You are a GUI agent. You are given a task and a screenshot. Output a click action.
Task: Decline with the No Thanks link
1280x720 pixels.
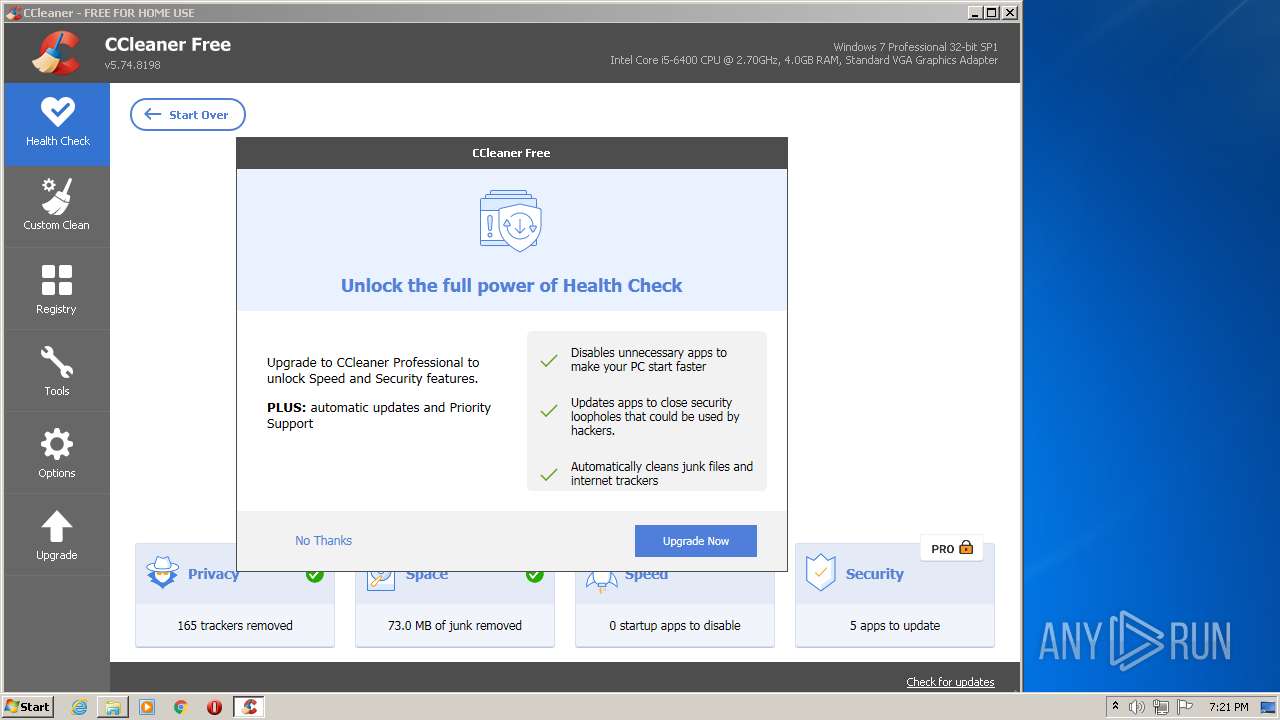pos(323,540)
